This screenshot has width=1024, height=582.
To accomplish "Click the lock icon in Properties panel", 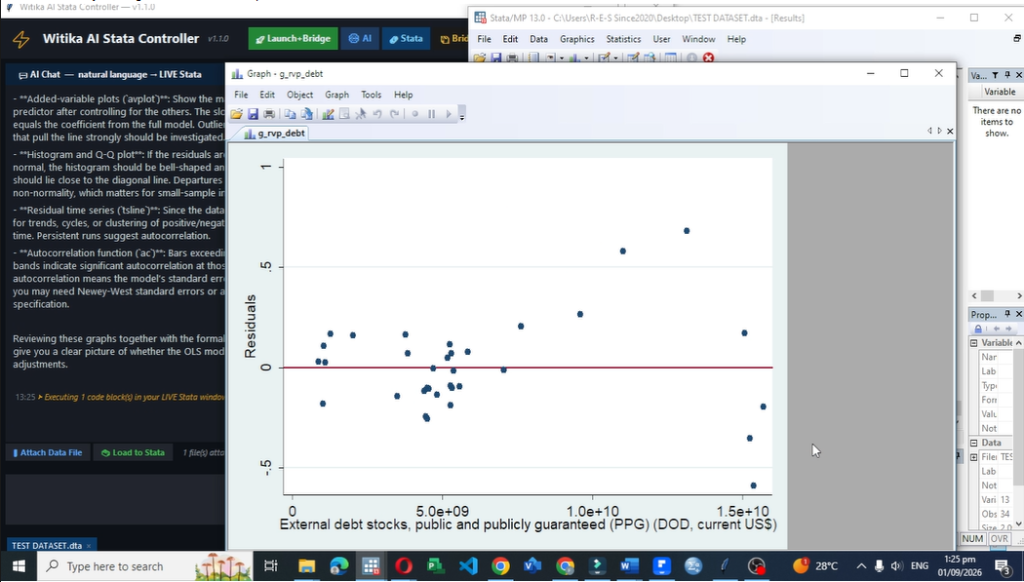I will point(978,329).
